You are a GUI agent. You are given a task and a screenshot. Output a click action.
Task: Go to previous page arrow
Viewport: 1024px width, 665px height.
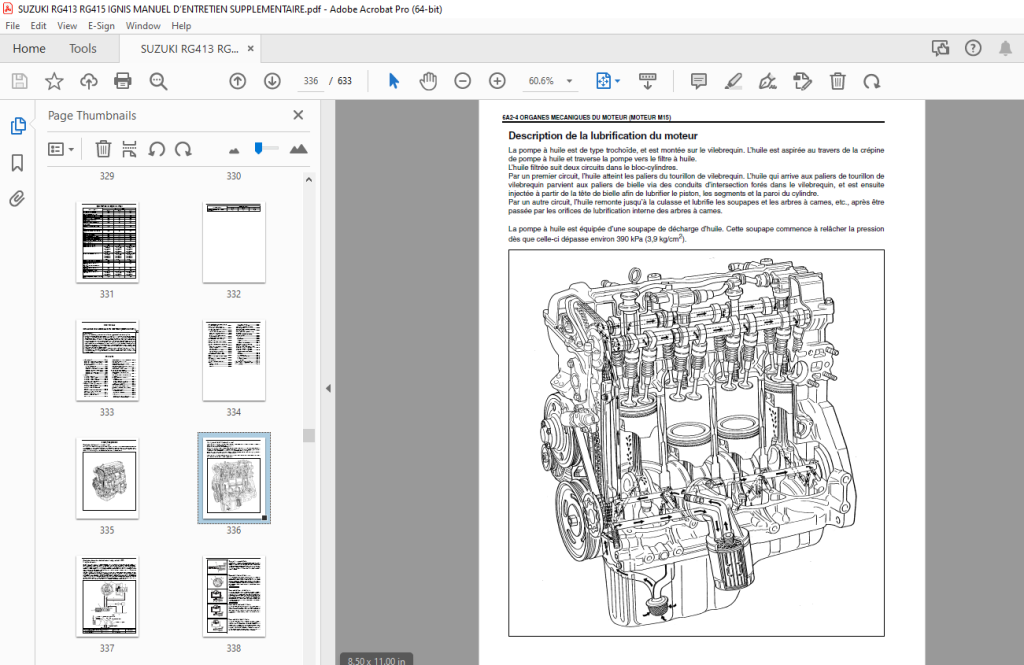point(238,81)
